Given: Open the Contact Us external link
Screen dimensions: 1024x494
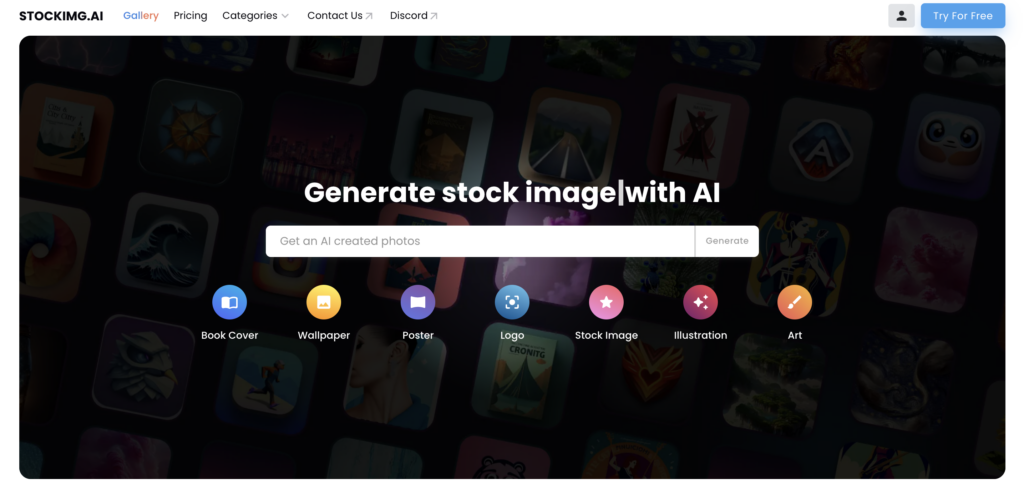Looking at the screenshot, I should pyautogui.click(x=340, y=16).
